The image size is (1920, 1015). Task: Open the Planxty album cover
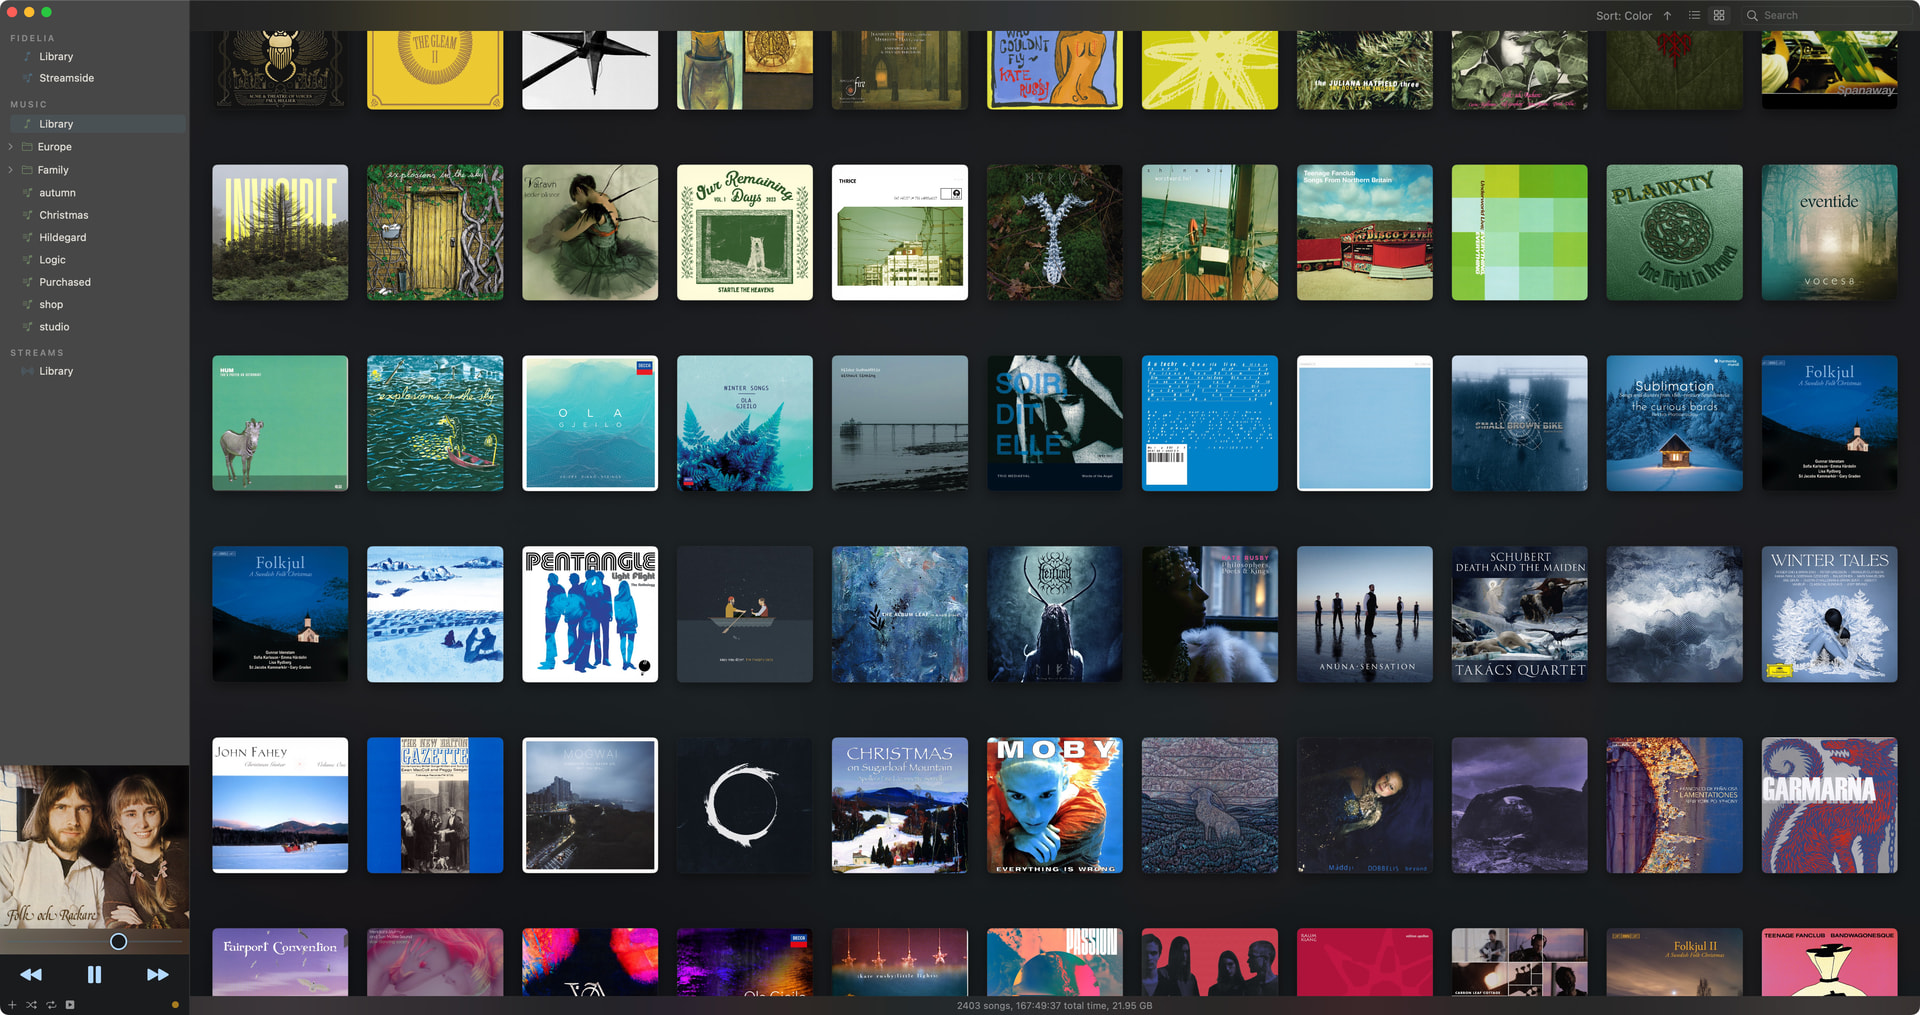click(1674, 233)
